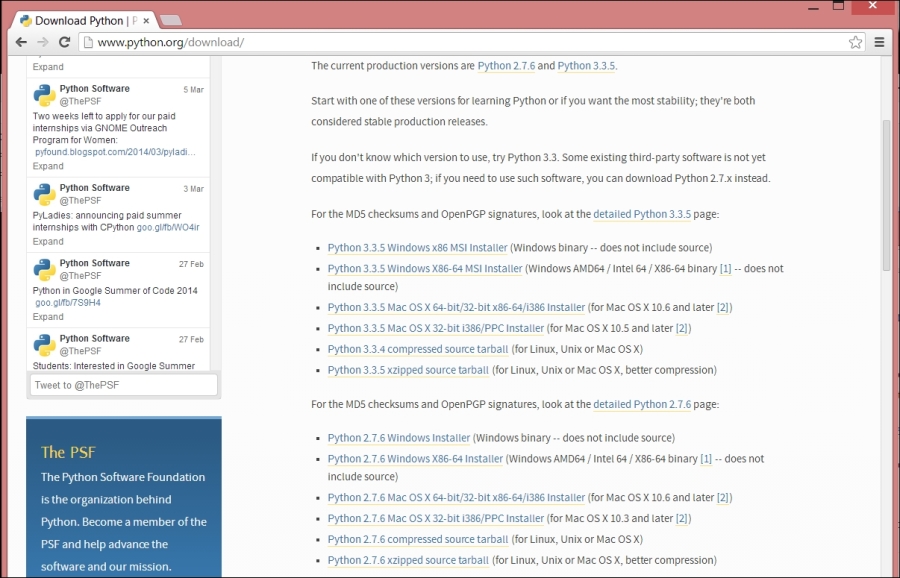
Task: Click the Tweet to @ThePSF input box
Action: (x=123, y=385)
